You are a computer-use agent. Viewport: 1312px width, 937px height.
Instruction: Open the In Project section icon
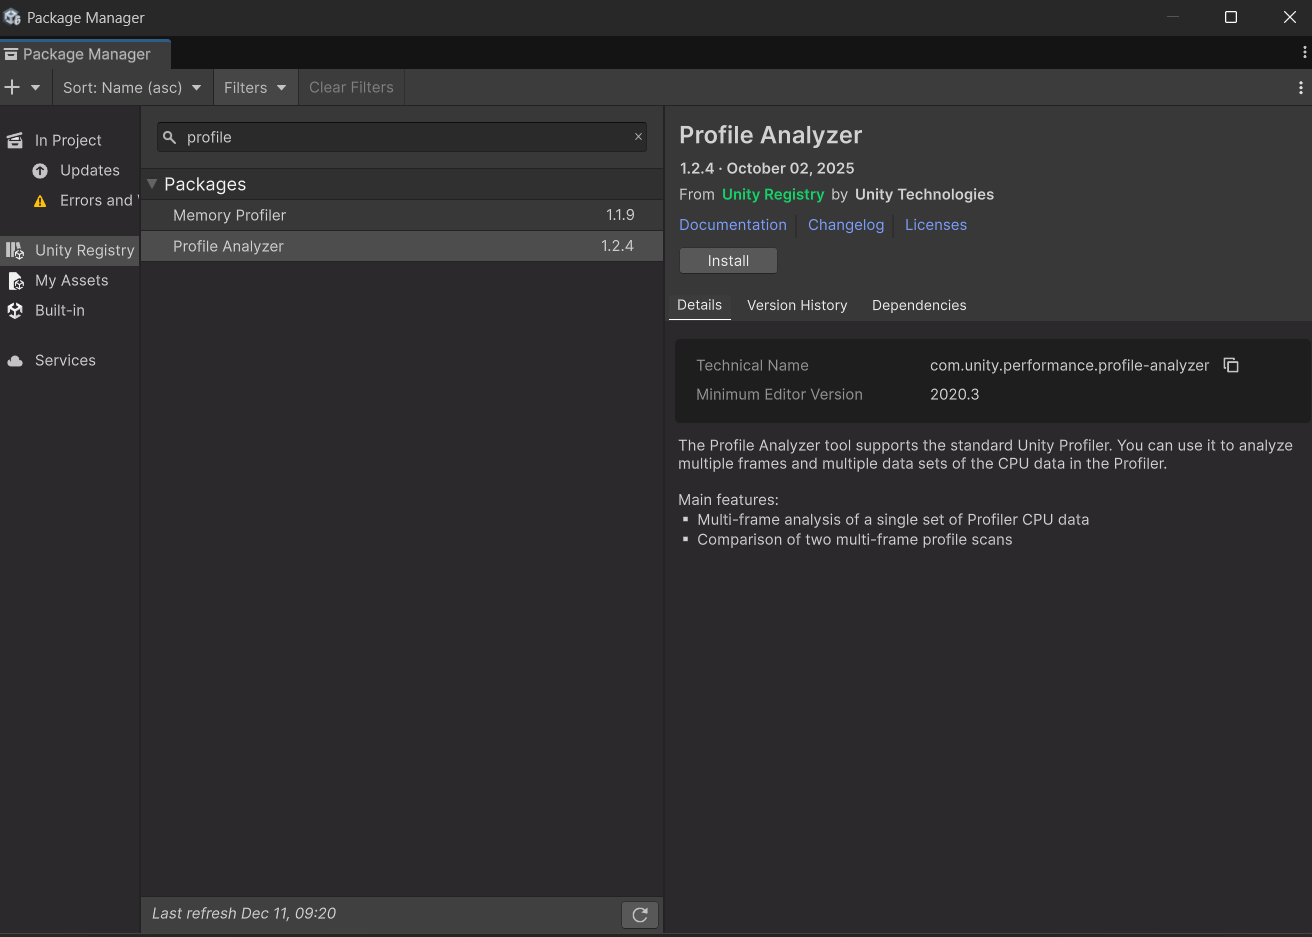(14, 140)
